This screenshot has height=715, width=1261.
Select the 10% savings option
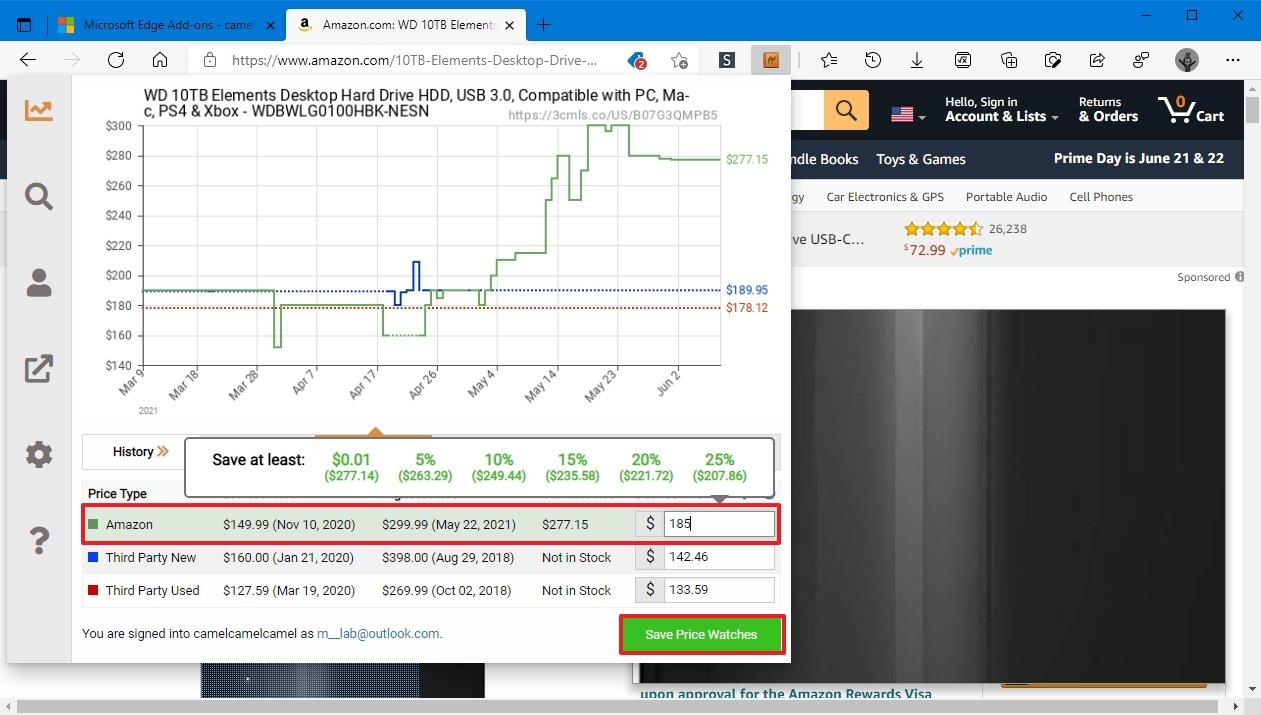tap(499, 467)
